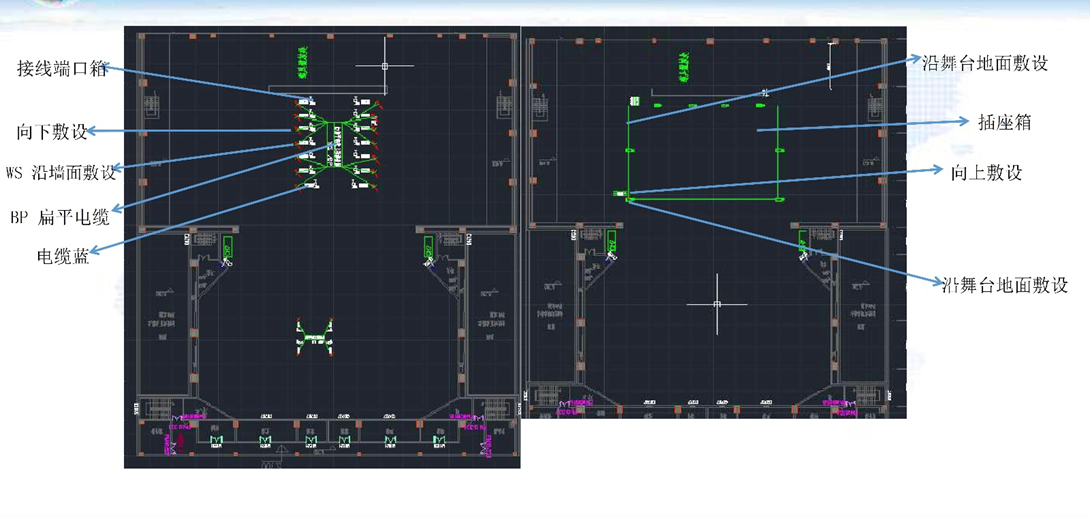Select the 插座箱 annotation label

[x=1003, y=122]
